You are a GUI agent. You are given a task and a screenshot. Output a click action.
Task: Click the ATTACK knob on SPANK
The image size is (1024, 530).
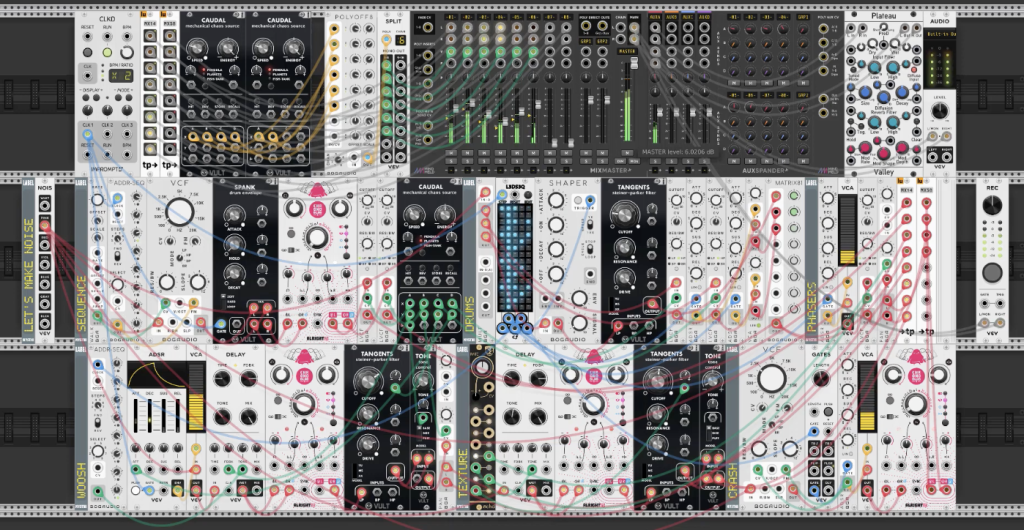coord(235,215)
